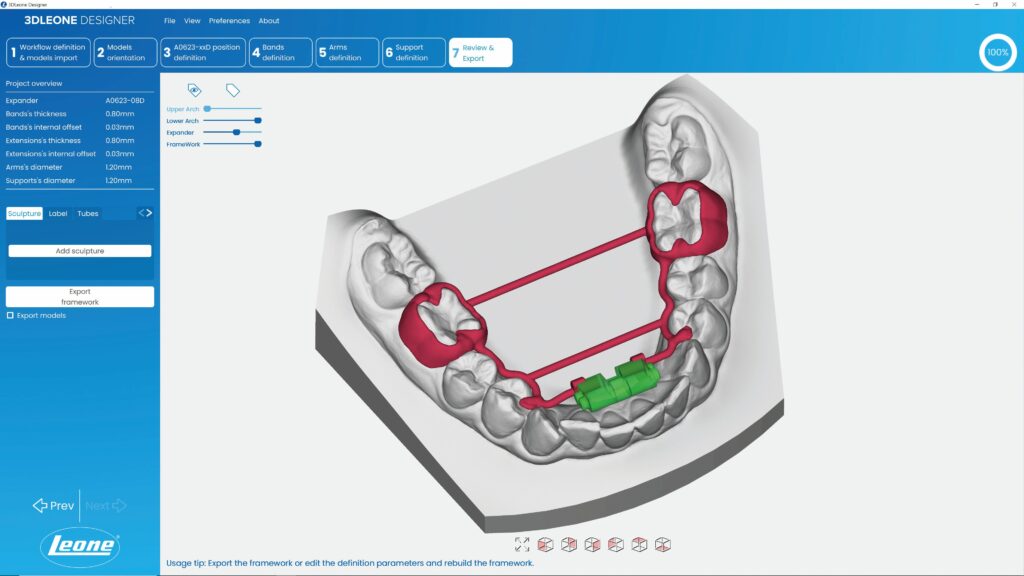Viewport: 1024px width, 576px height.
Task: Click the fit-to-view expand arrows icon
Action: (522, 544)
